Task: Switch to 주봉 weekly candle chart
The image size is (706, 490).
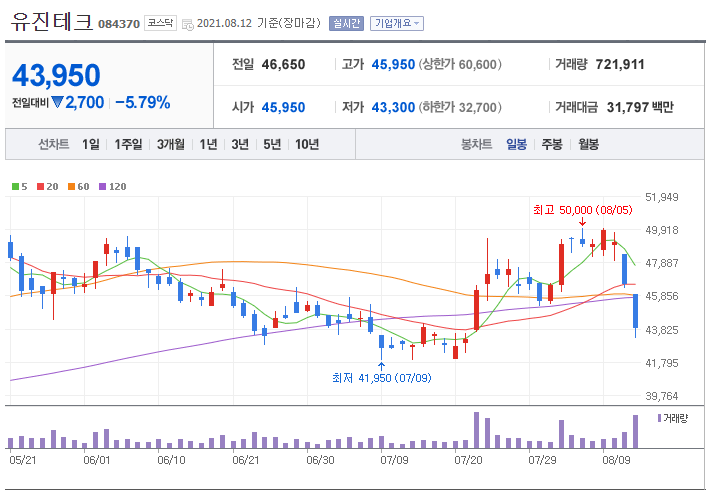Action: click(x=552, y=145)
